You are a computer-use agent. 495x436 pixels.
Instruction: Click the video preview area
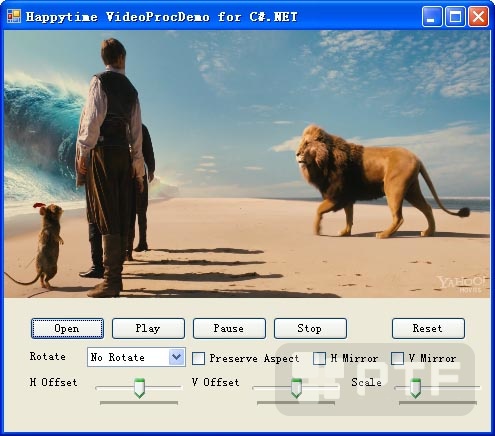tap(247, 164)
